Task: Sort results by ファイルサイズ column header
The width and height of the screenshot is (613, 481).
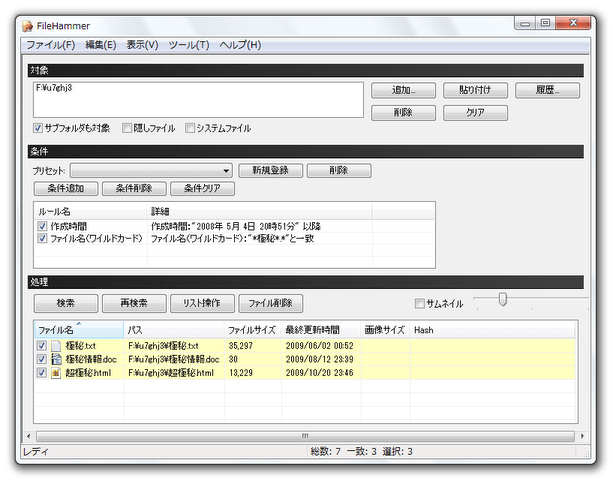Action: click(x=253, y=330)
